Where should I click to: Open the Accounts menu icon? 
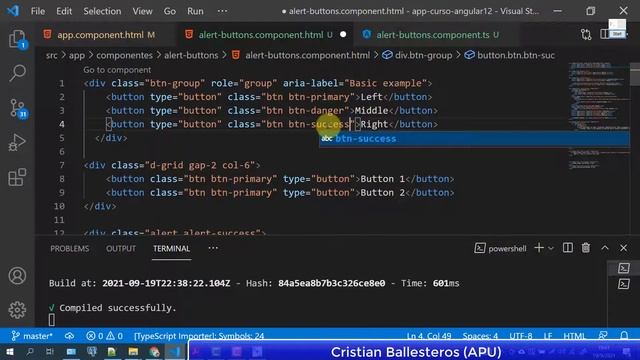(17, 276)
